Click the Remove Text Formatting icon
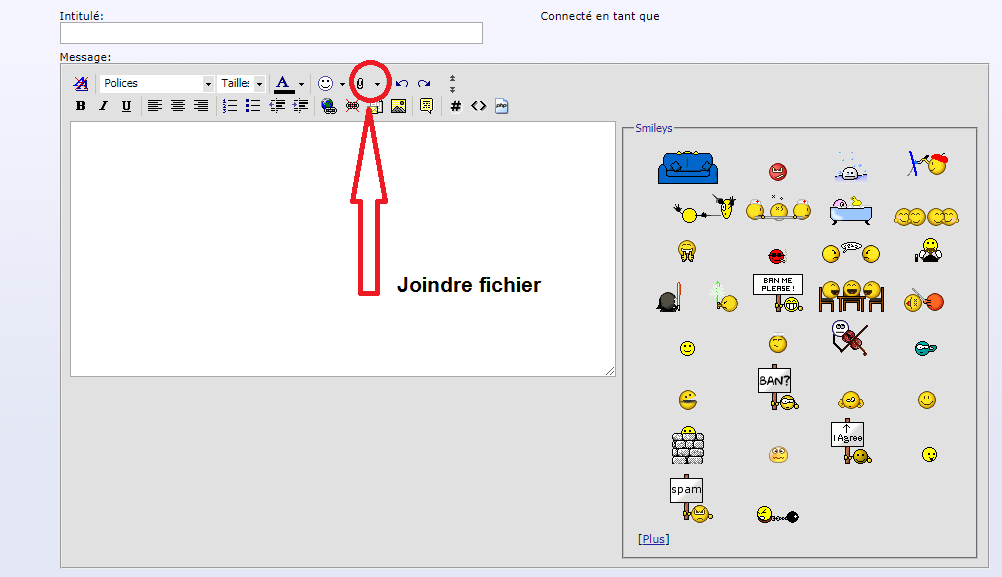The height and width of the screenshot is (577, 1002). point(81,83)
